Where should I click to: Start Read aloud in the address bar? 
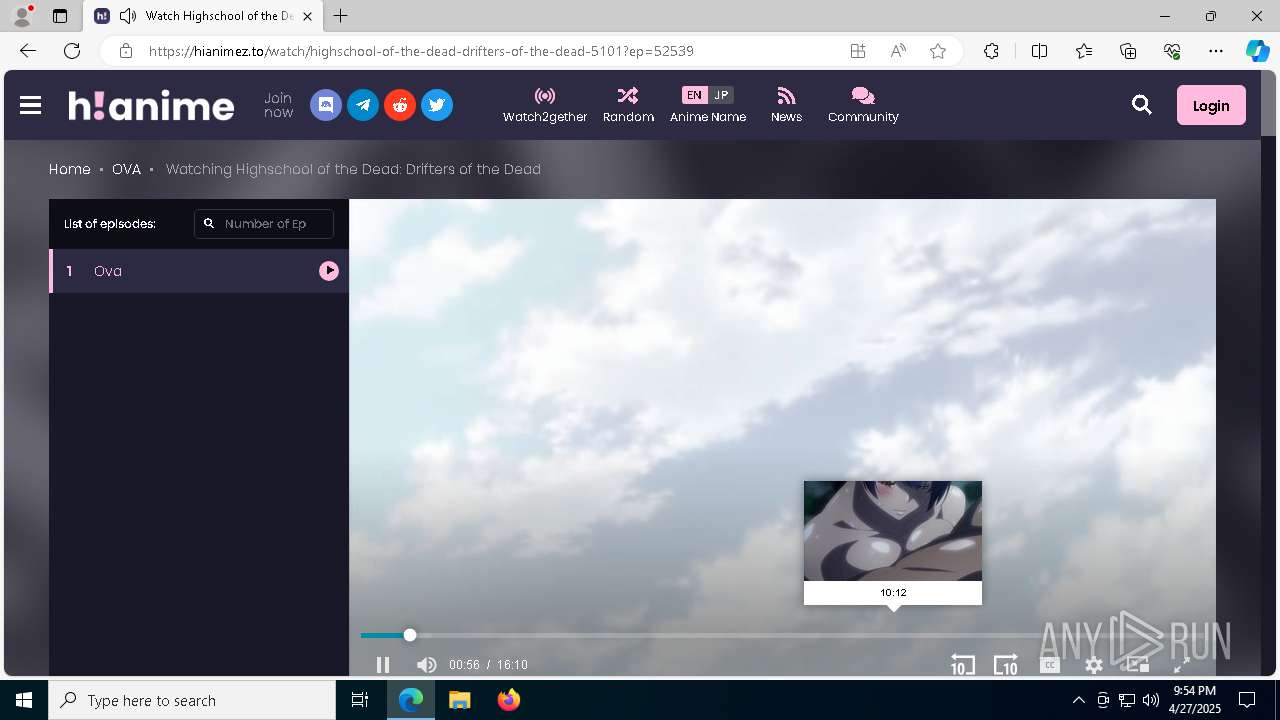tap(898, 51)
